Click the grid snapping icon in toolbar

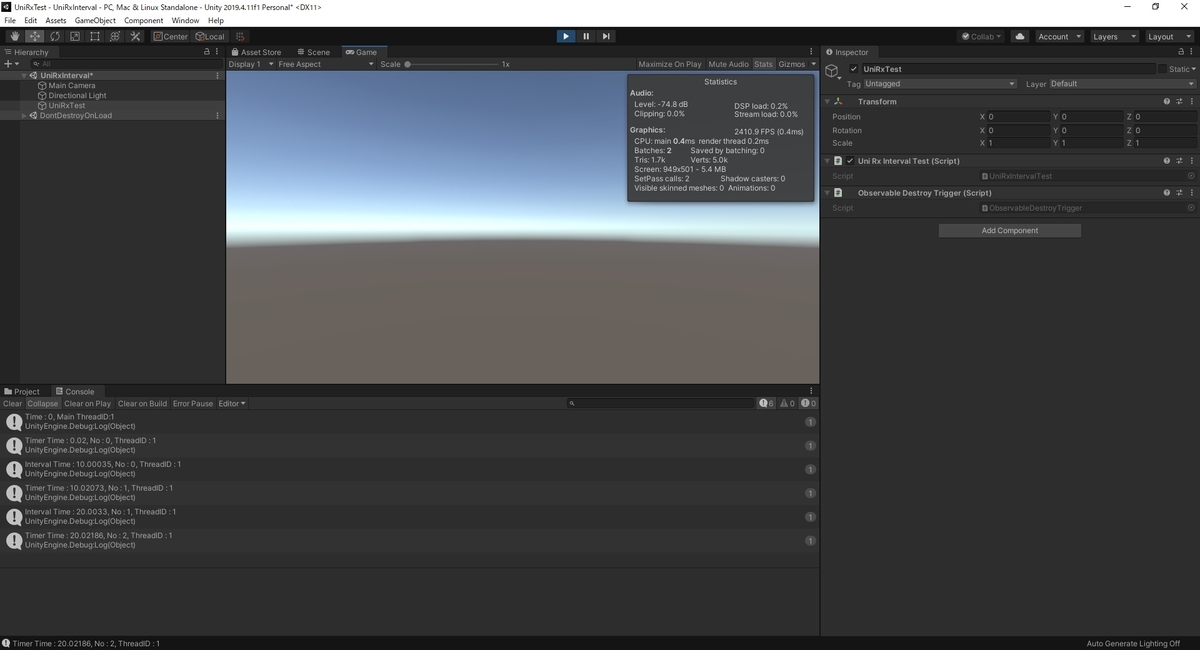(240, 36)
